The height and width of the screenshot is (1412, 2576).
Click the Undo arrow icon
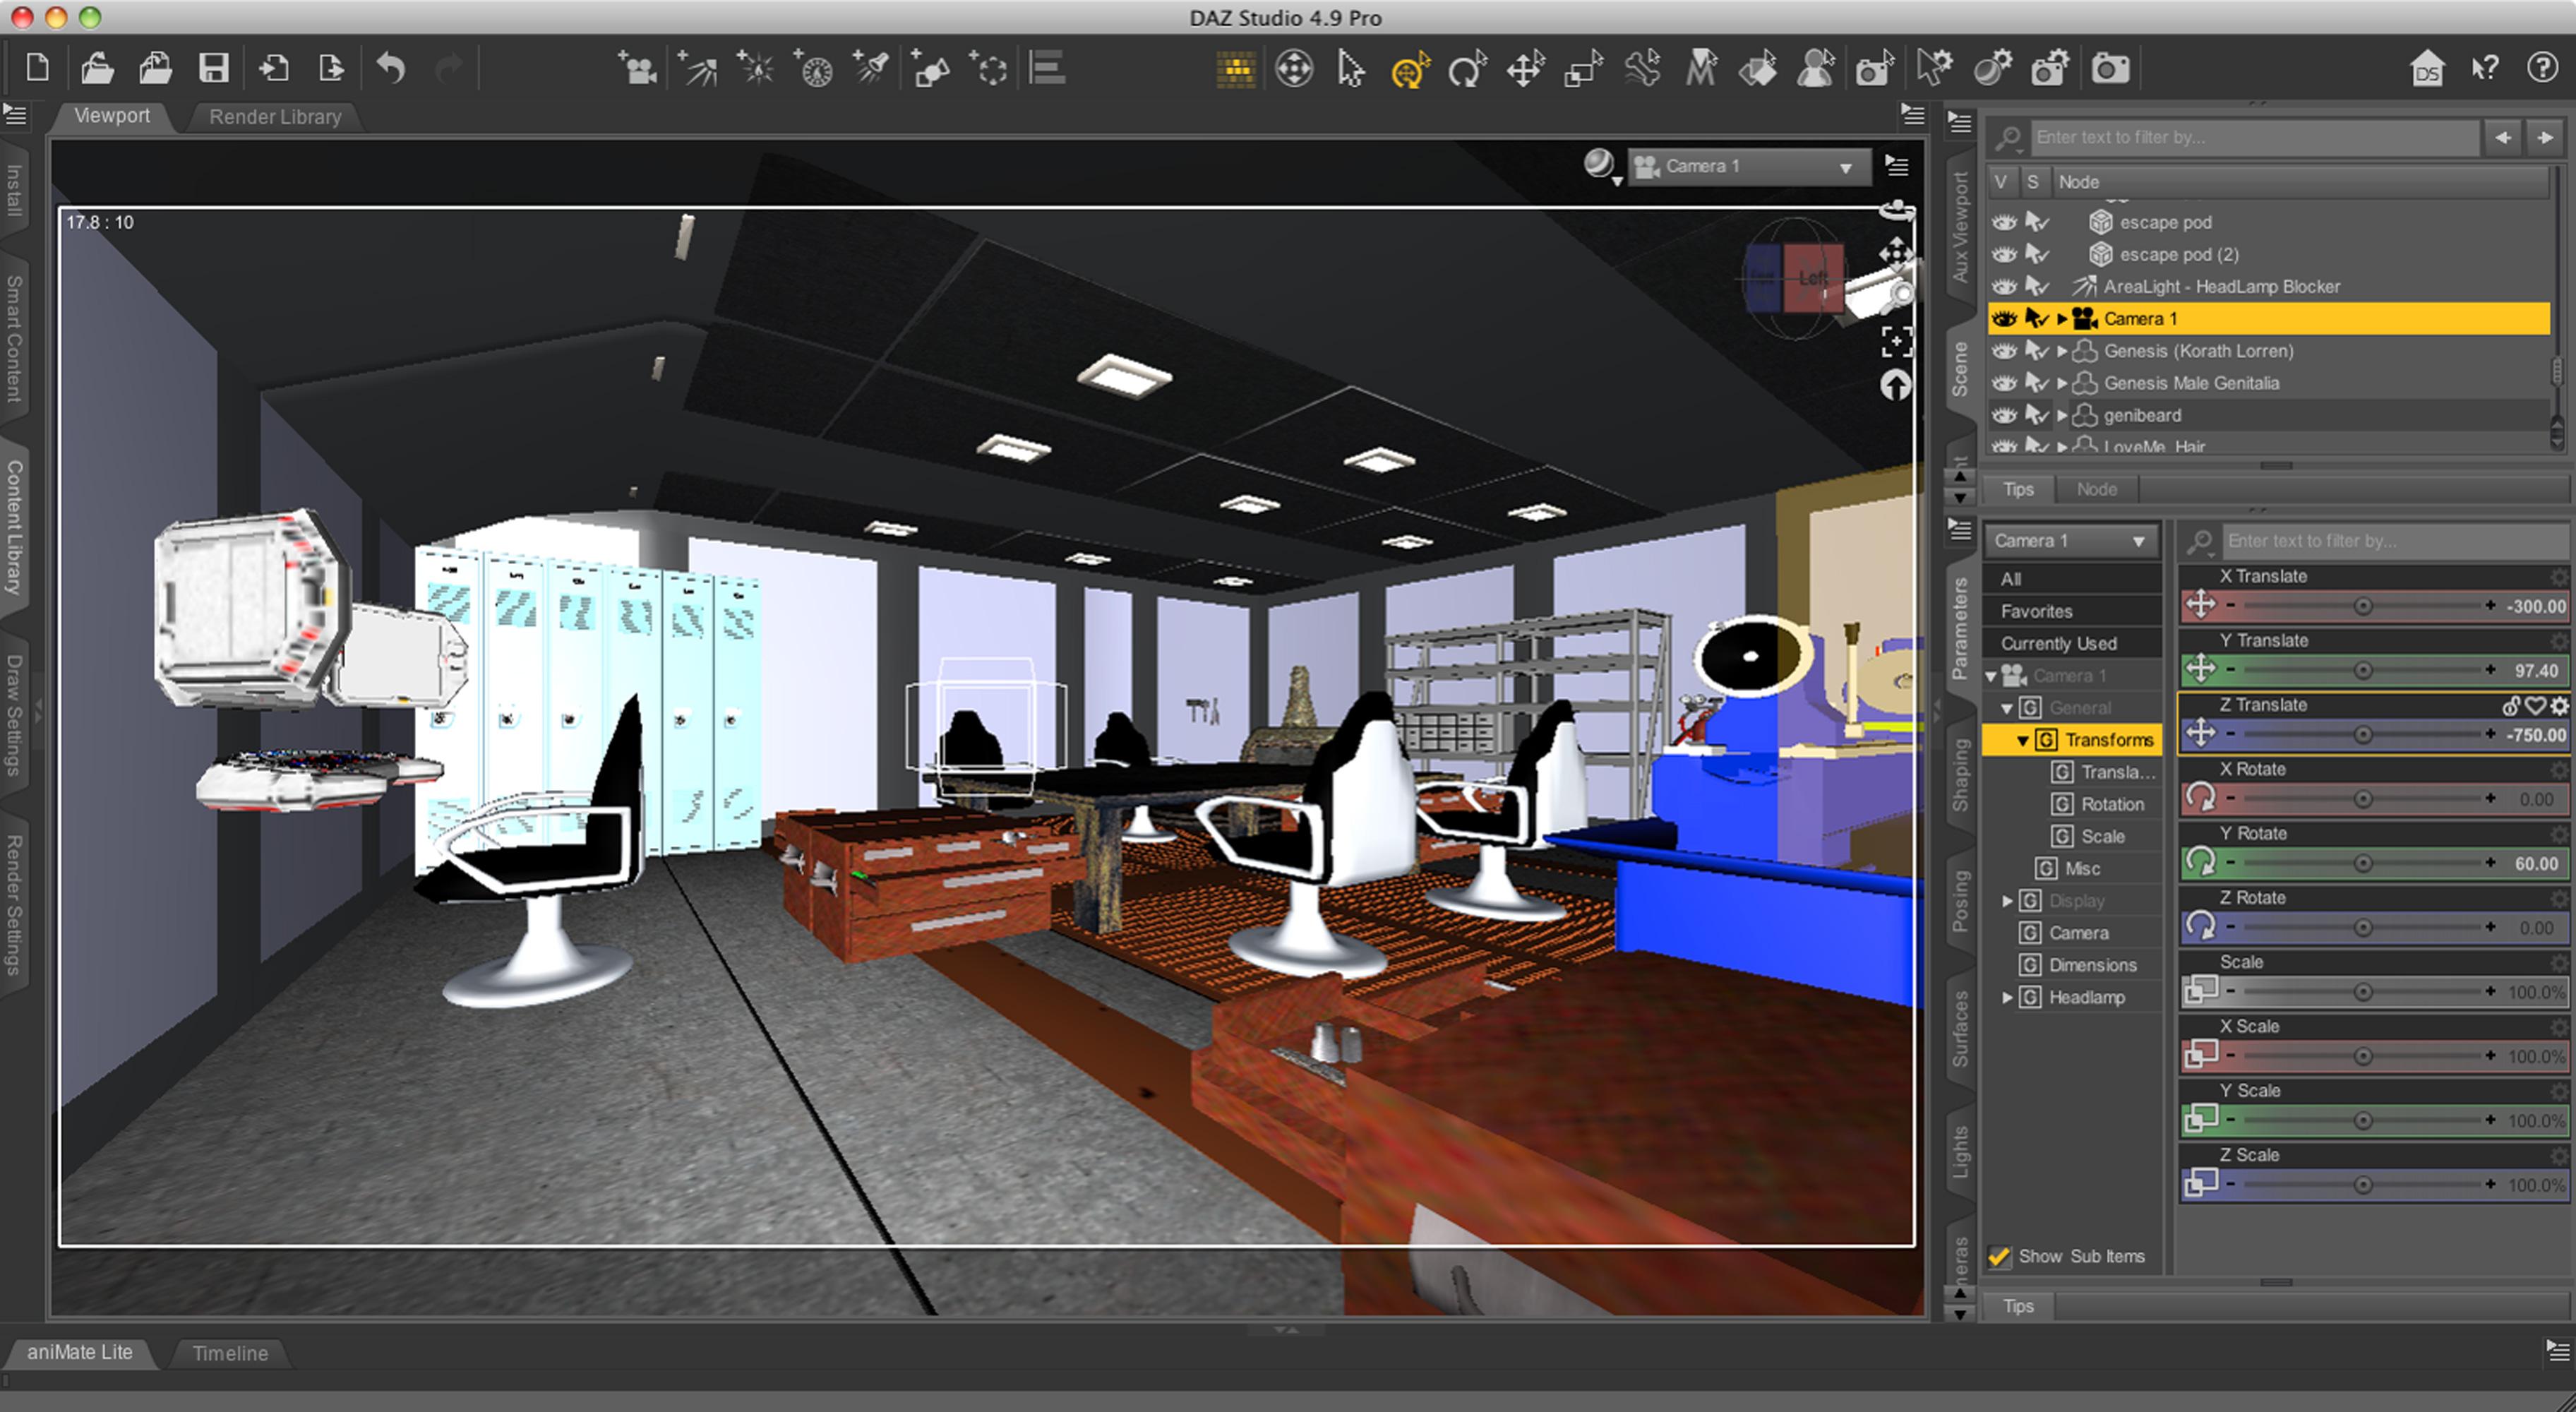point(391,68)
